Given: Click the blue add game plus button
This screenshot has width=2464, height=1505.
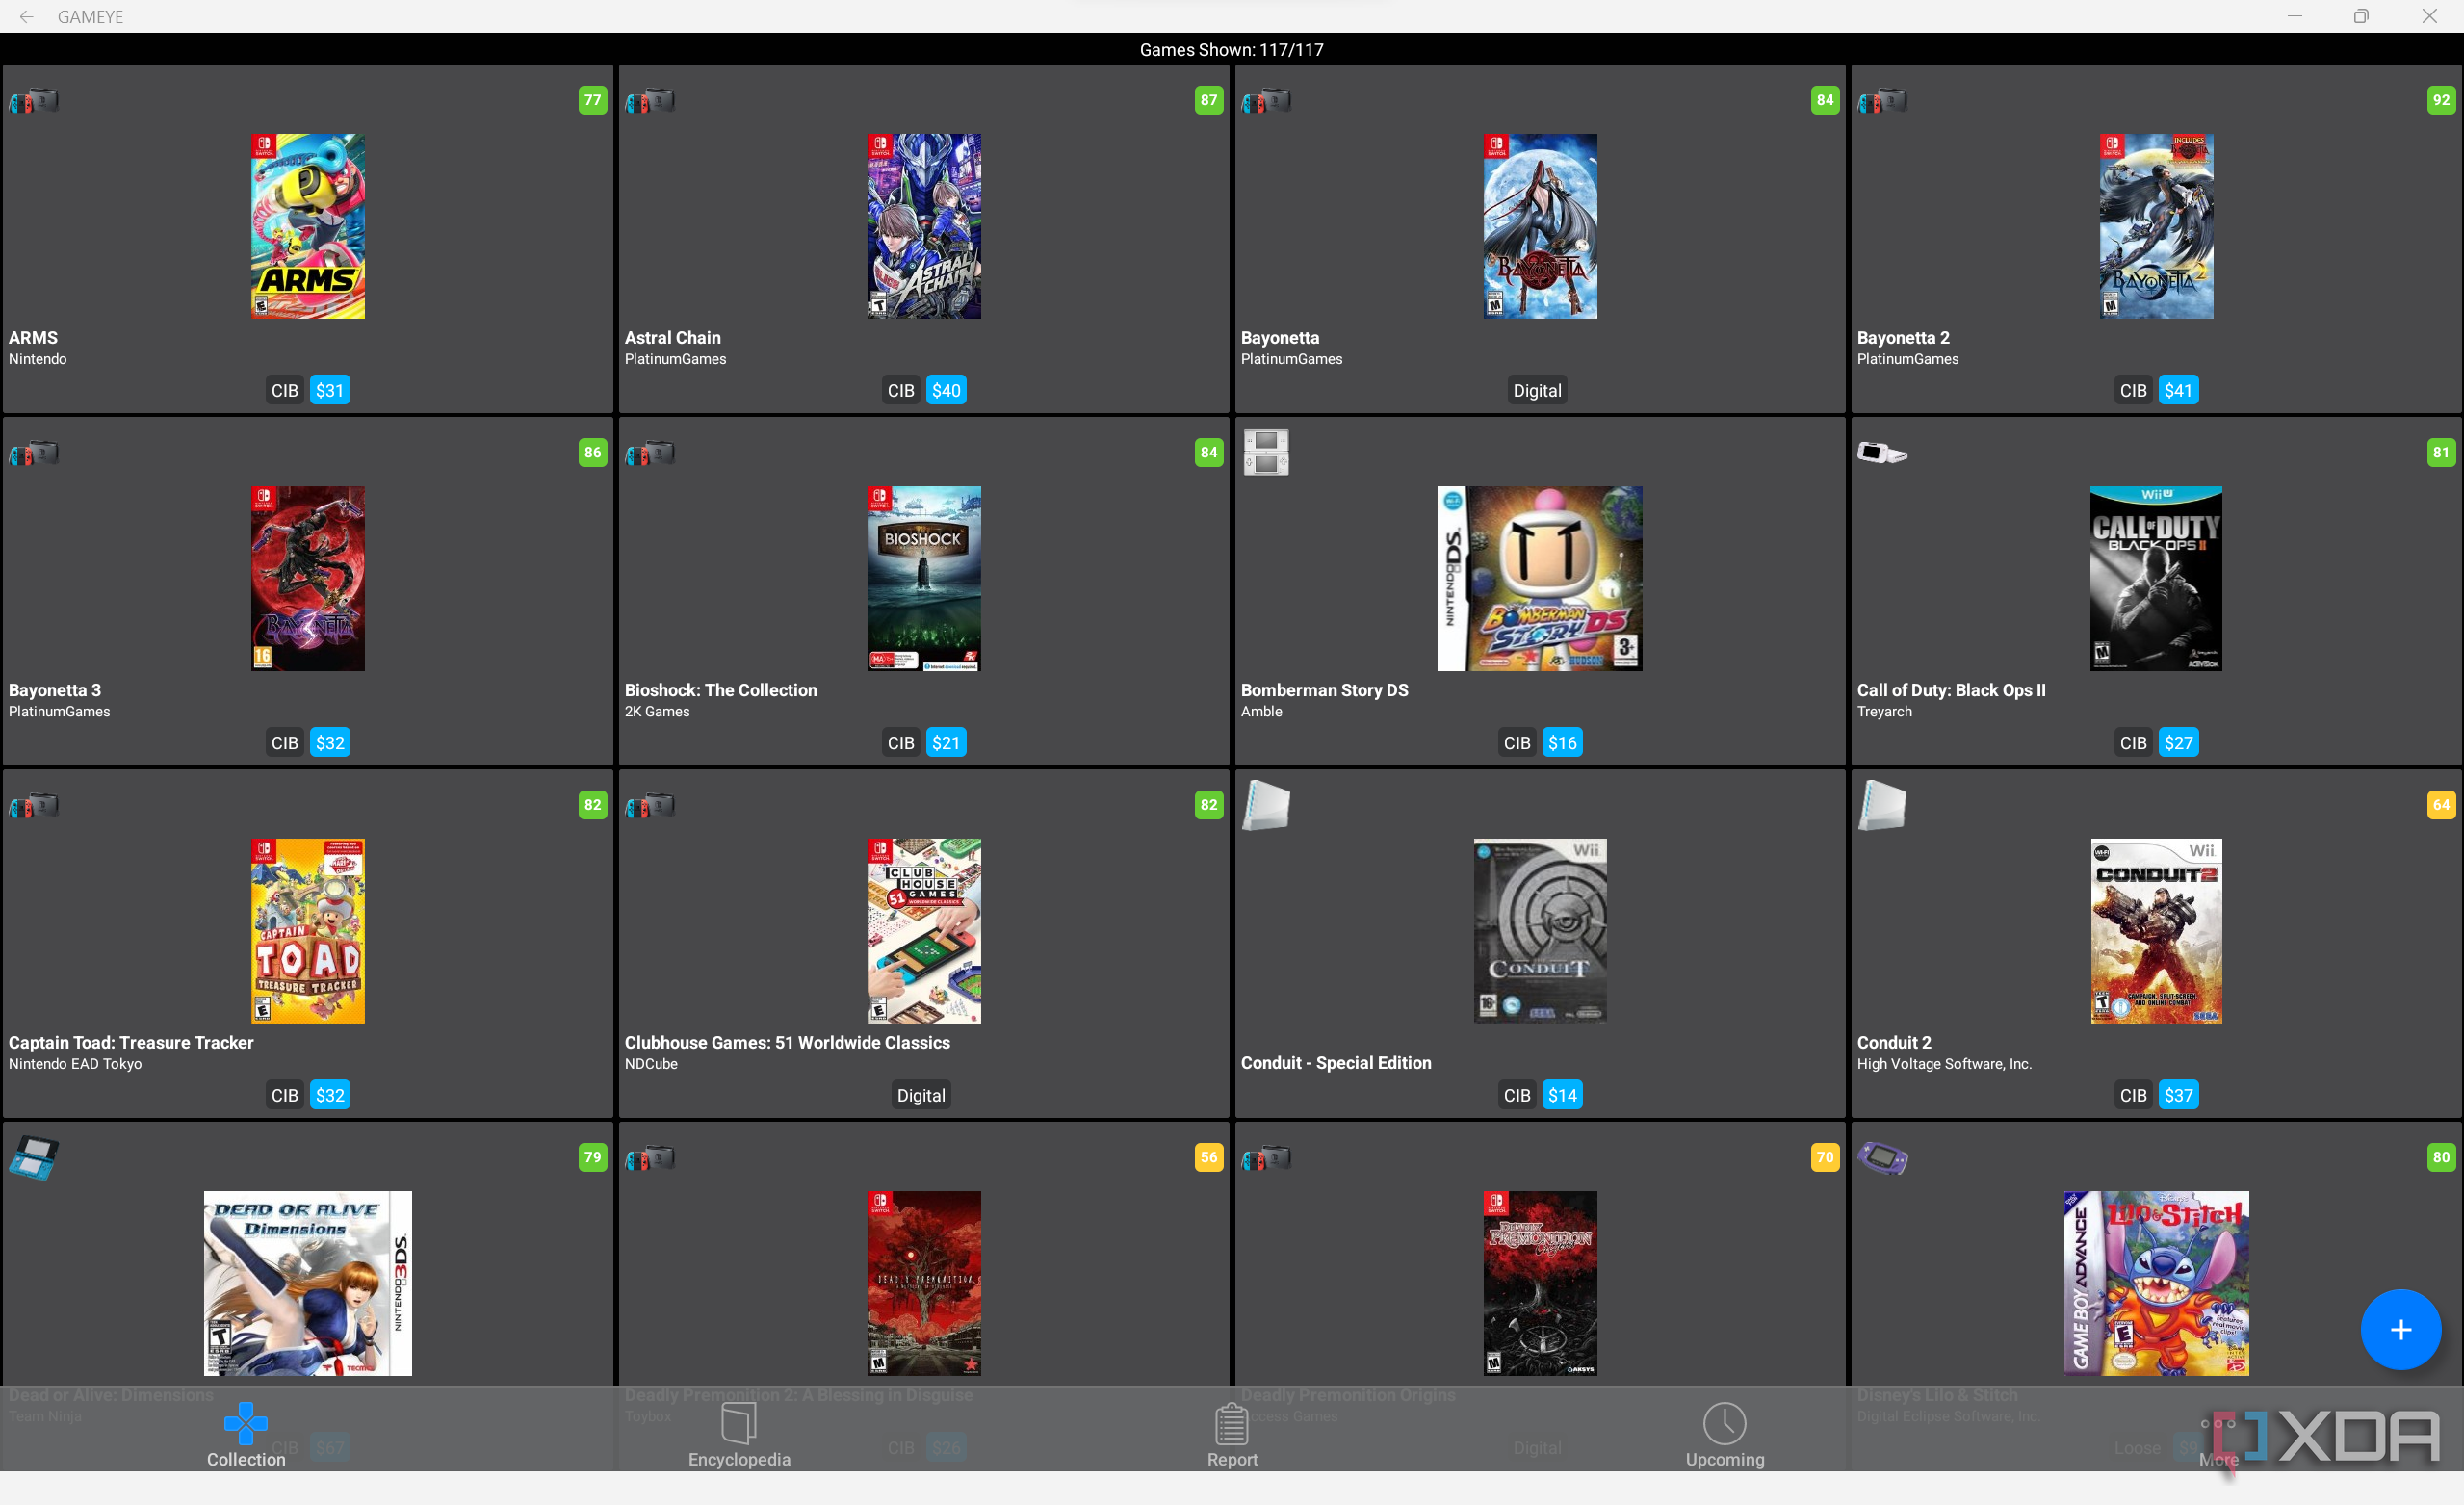Looking at the screenshot, I should point(2400,1330).
